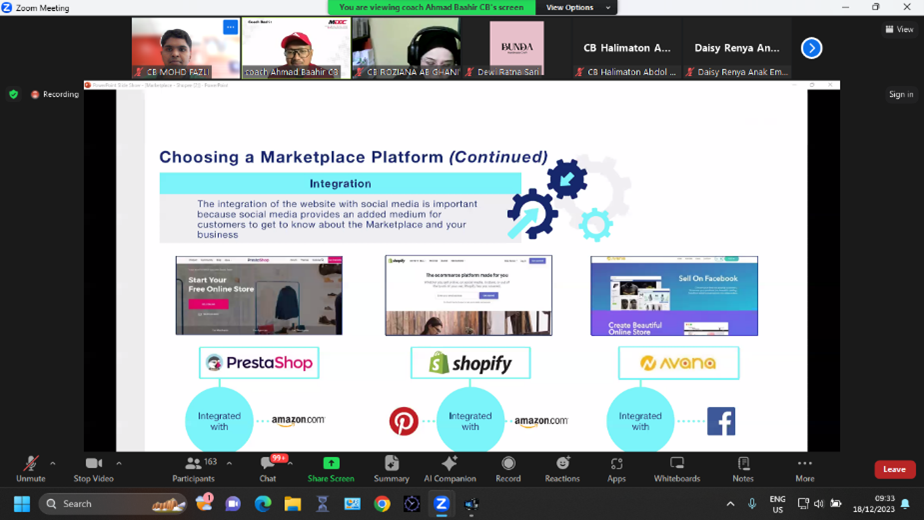924x520 pixels.
Task: Click the Recording indicator
Action: [55, 94]
